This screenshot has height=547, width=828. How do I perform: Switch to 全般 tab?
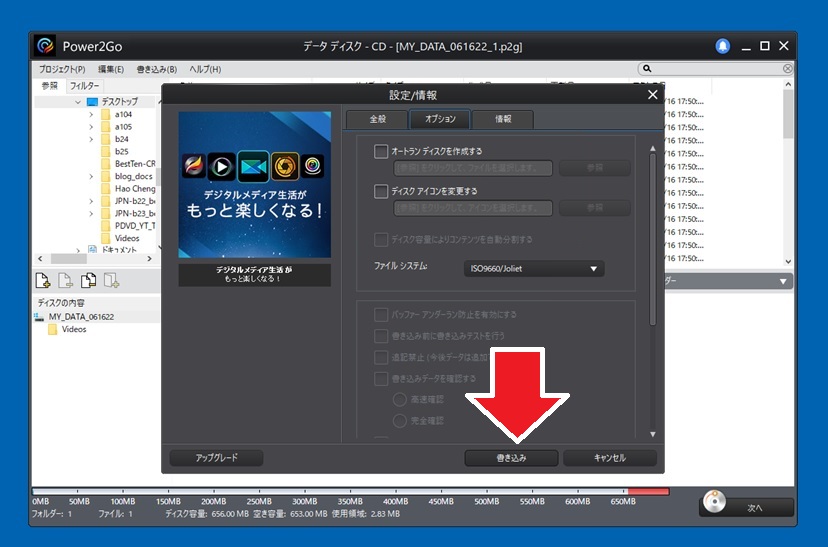click(378, 119)
